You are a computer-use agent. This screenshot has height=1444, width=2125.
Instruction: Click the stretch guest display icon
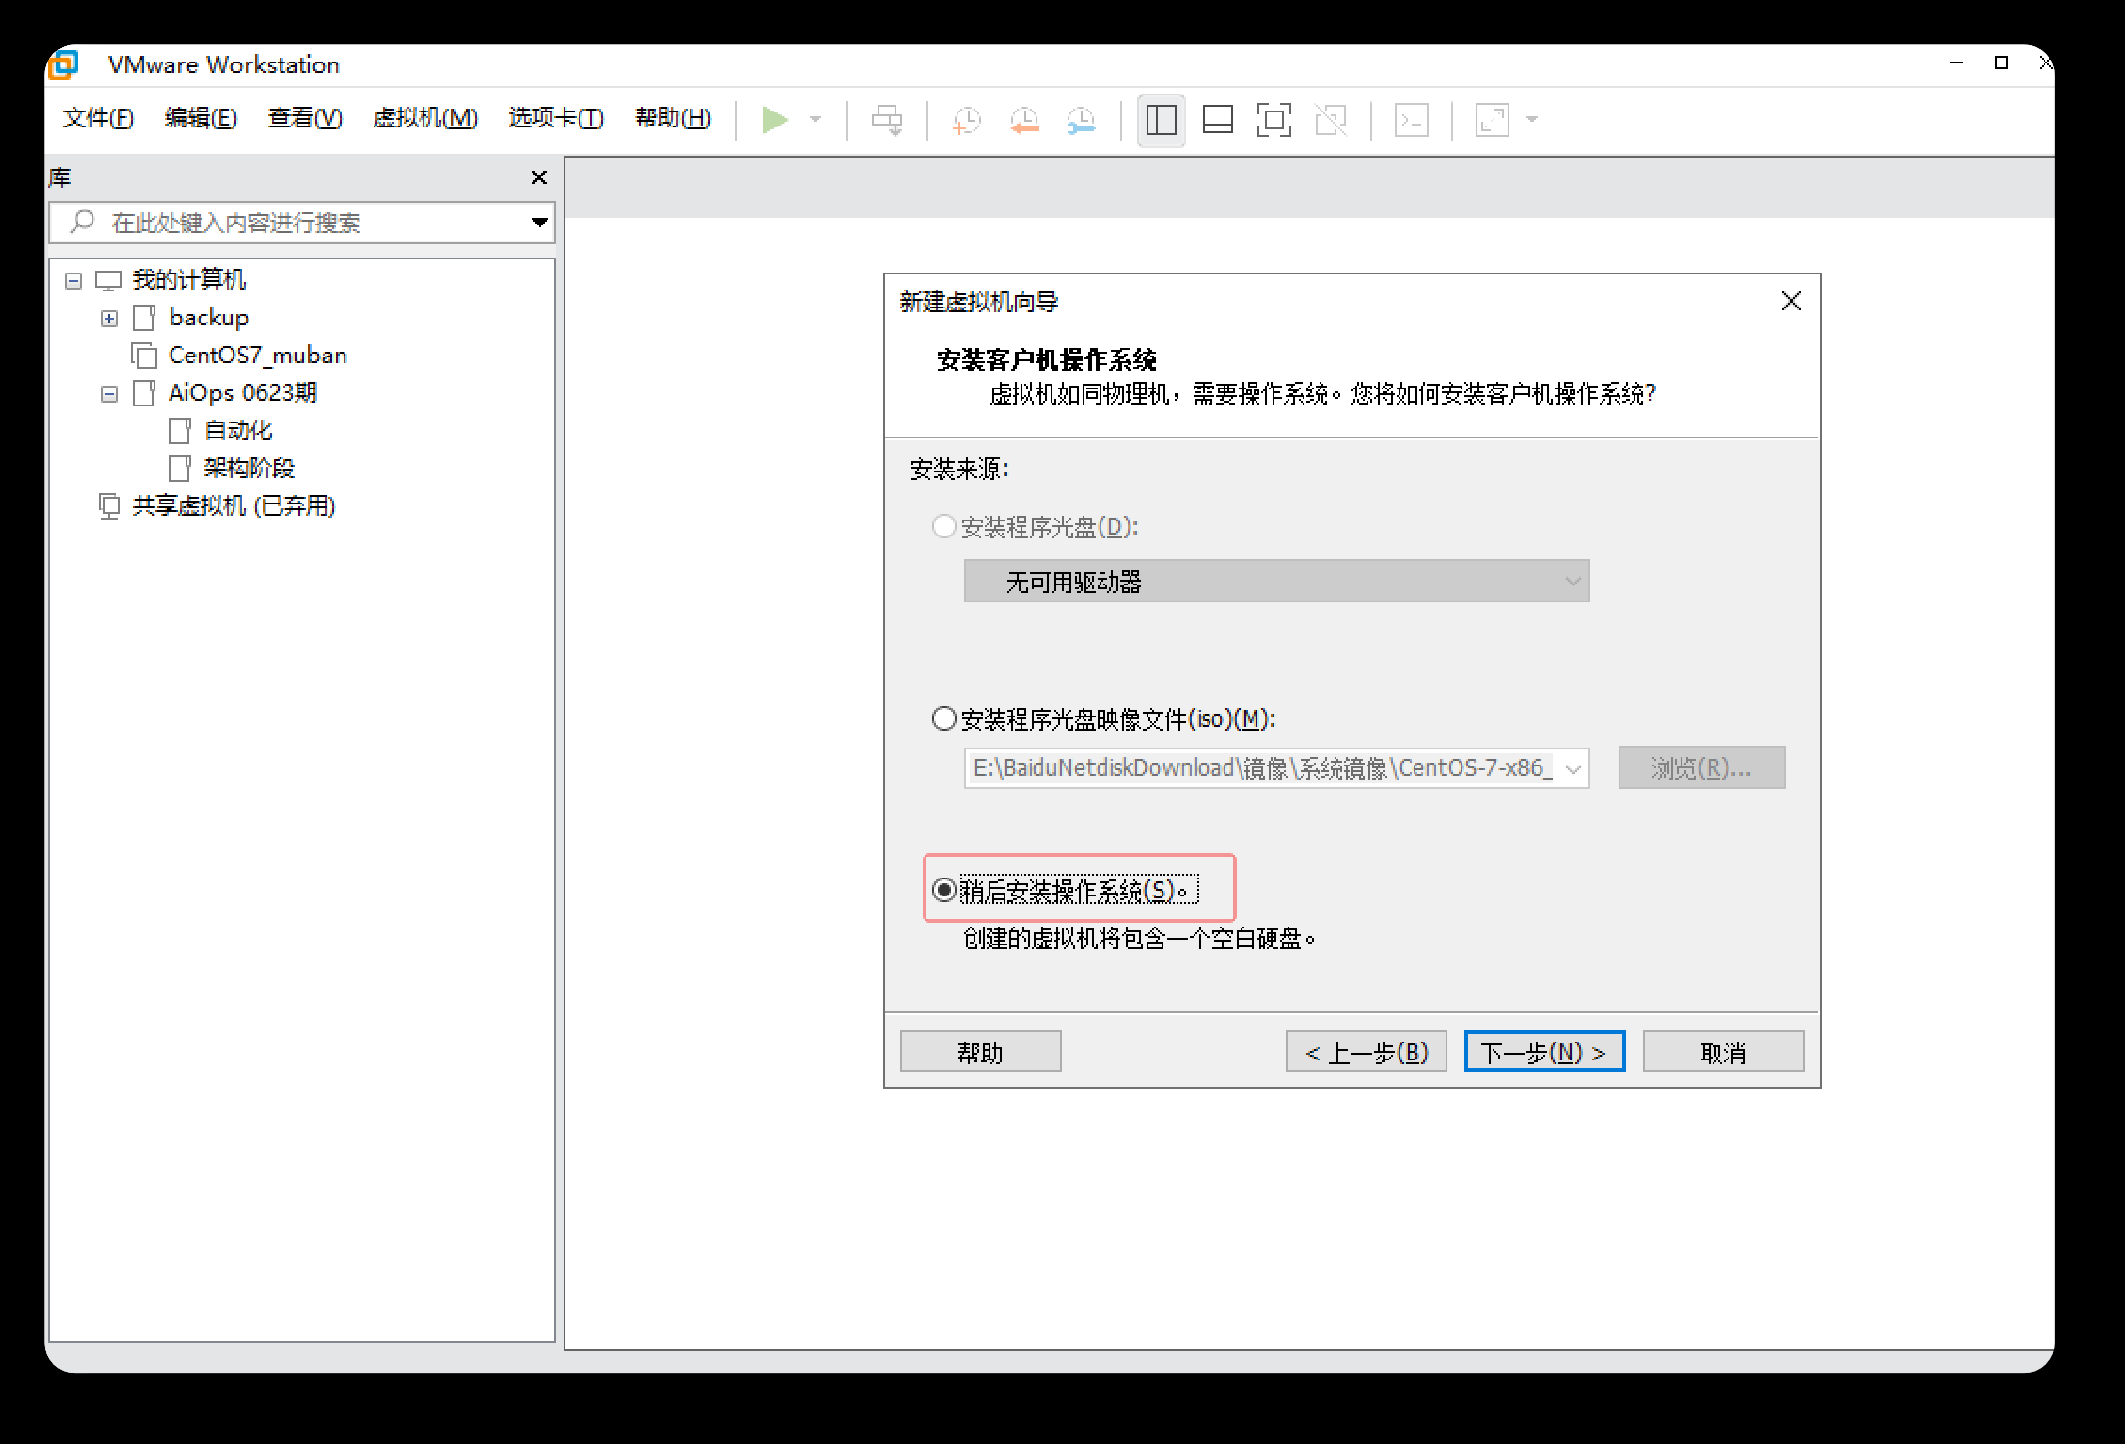coord(1492,120)
